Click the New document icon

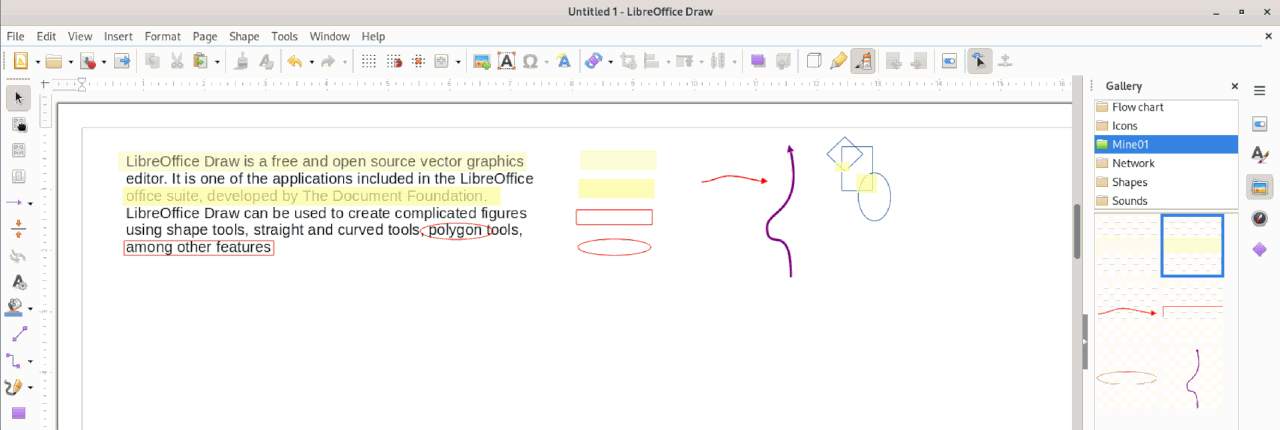pyautogui.click(x=21, y=61)
